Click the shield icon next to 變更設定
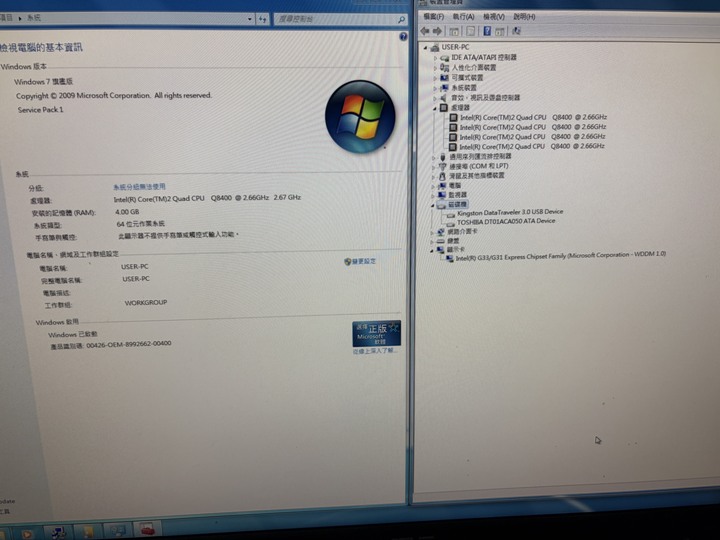The image size is (720, 540). [x=348, y=262]
